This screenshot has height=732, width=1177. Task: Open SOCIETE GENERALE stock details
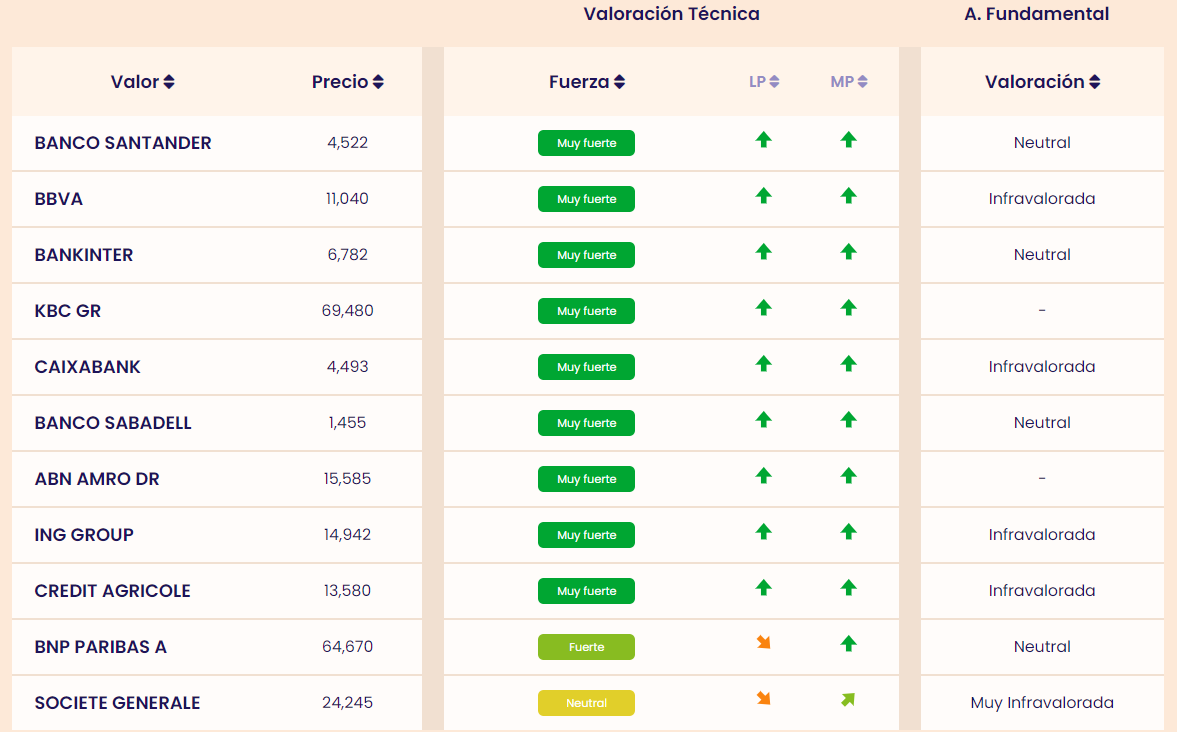(117, 703)
